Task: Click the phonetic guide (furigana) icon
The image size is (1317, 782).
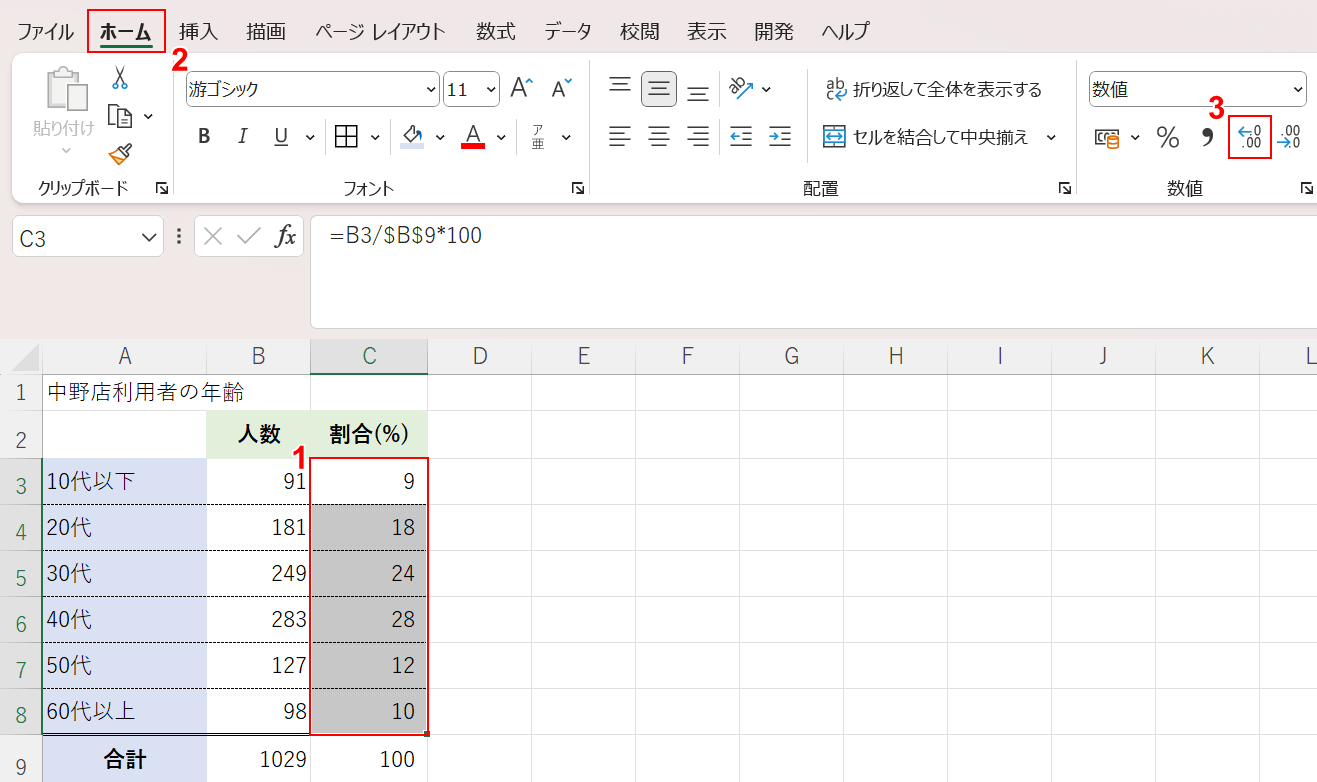Action: (x=538, y=137)
